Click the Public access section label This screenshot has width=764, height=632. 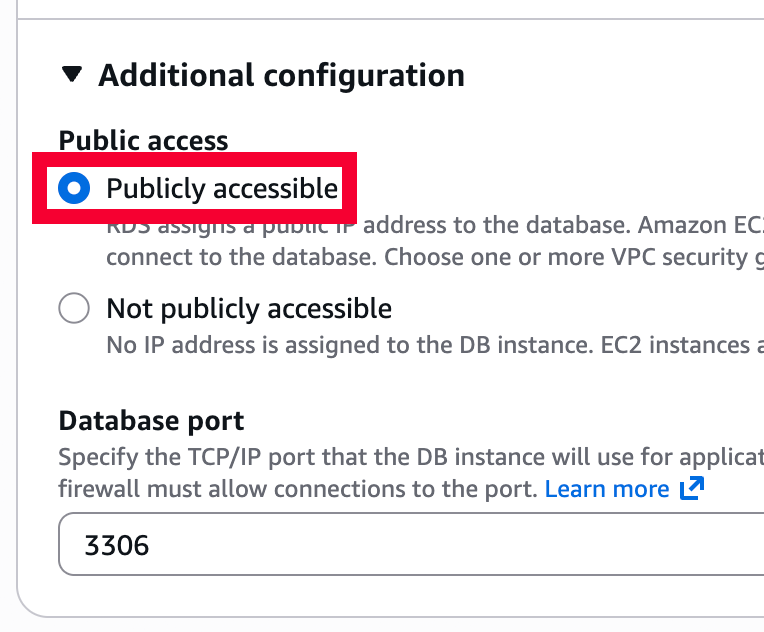pyautogui.click(x=144, y=141)
